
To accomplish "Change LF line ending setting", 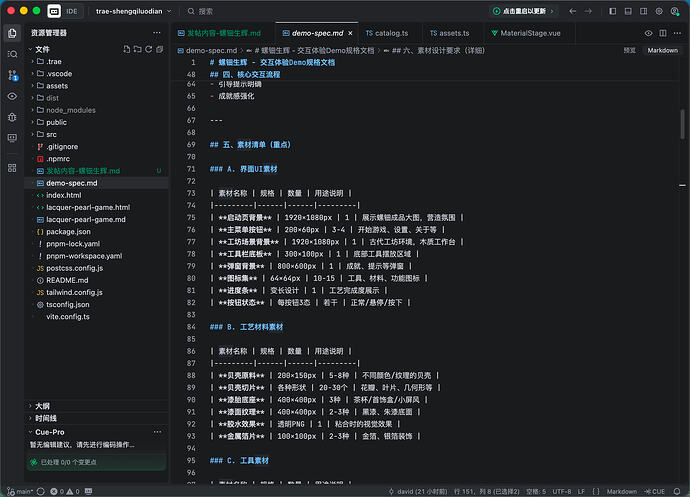I will (581, 491).
